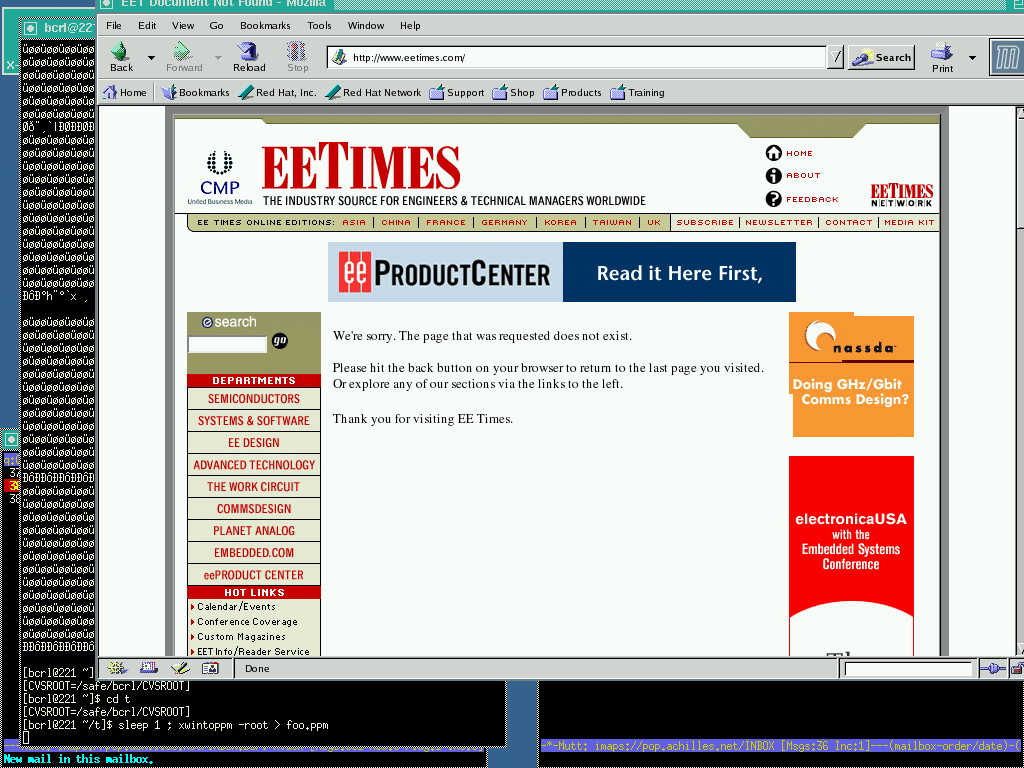This screenshot has height=768, width=1024.
Task: Open the Go menu
Action: [216, 25]
